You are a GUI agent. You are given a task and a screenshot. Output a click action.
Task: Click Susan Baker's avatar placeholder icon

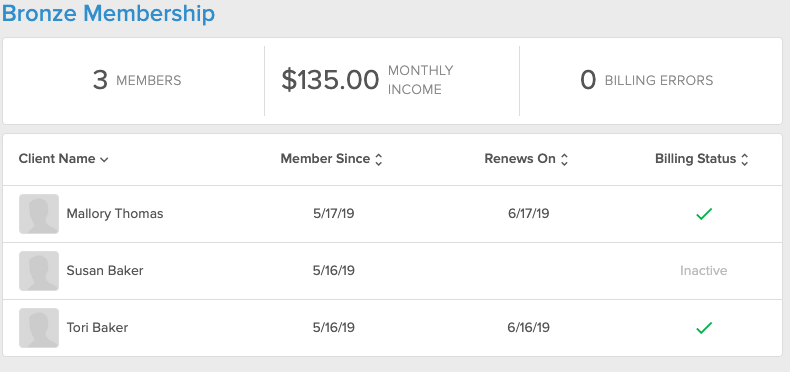(x=39, y=271)
